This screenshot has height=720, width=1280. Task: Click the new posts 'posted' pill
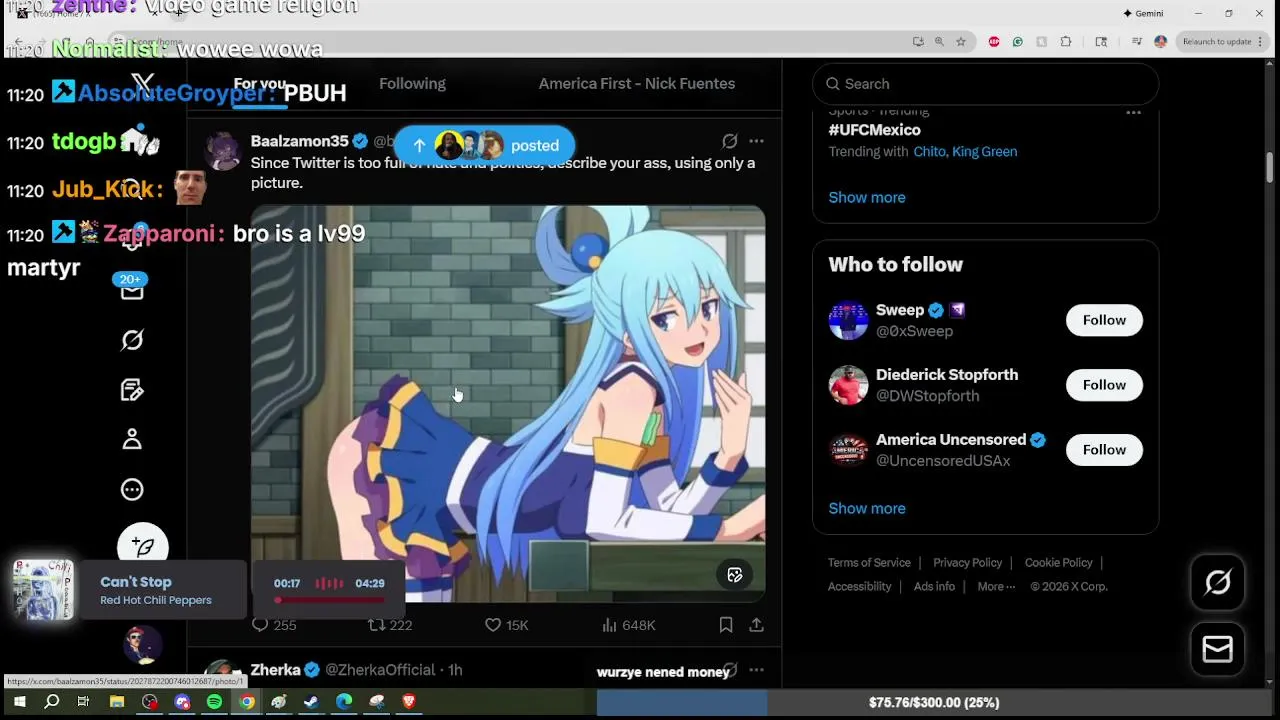[x=484, y=145]
